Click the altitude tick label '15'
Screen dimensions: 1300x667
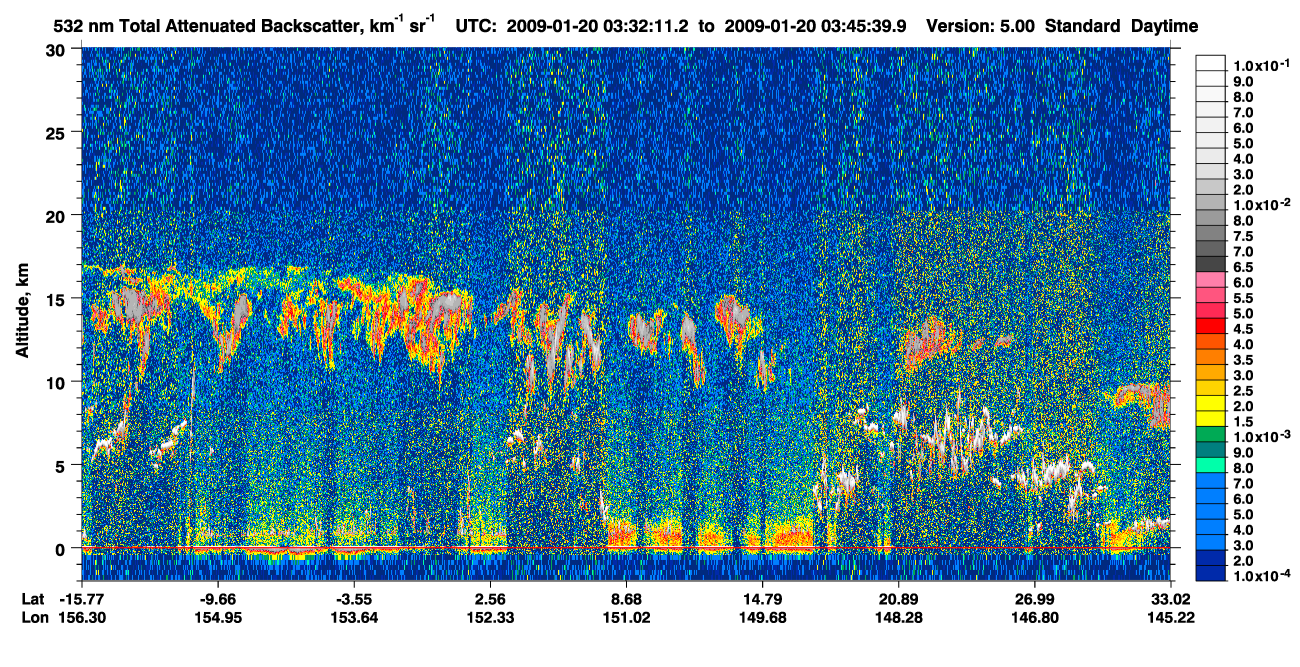click(57, 298)
